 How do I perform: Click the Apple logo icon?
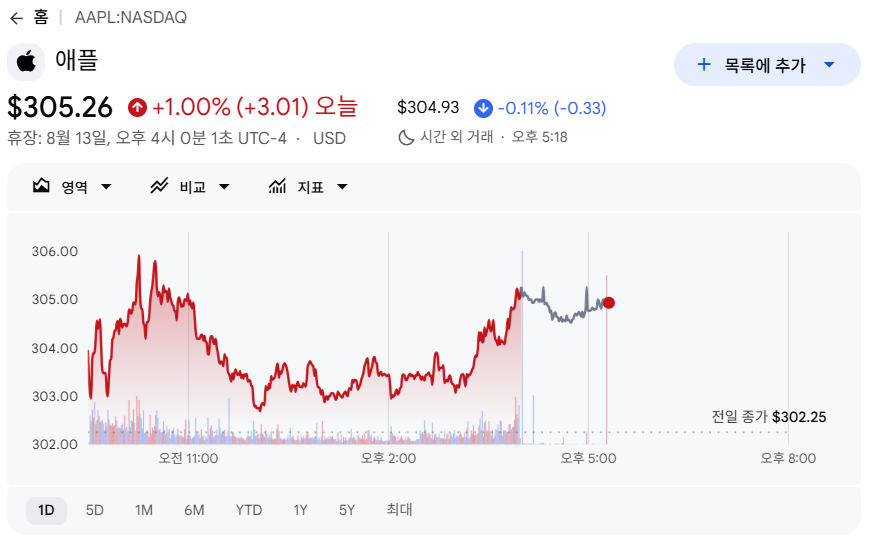[x=26, y=62]
